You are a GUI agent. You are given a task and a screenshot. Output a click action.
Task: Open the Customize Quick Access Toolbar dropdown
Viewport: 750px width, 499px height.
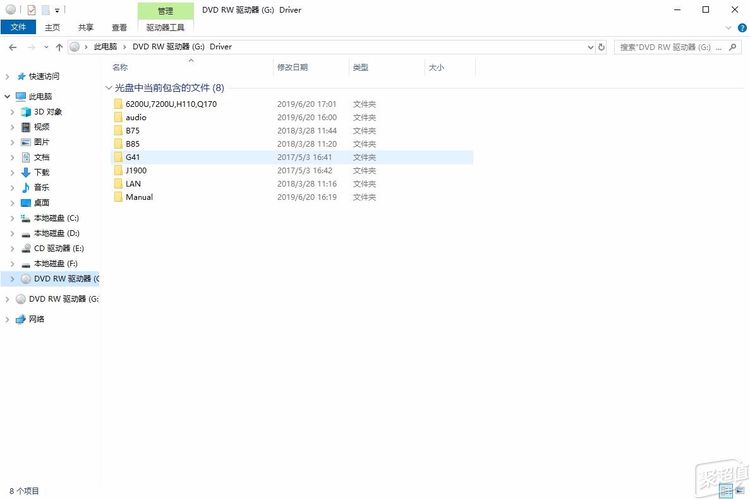[x=57, y=10]
